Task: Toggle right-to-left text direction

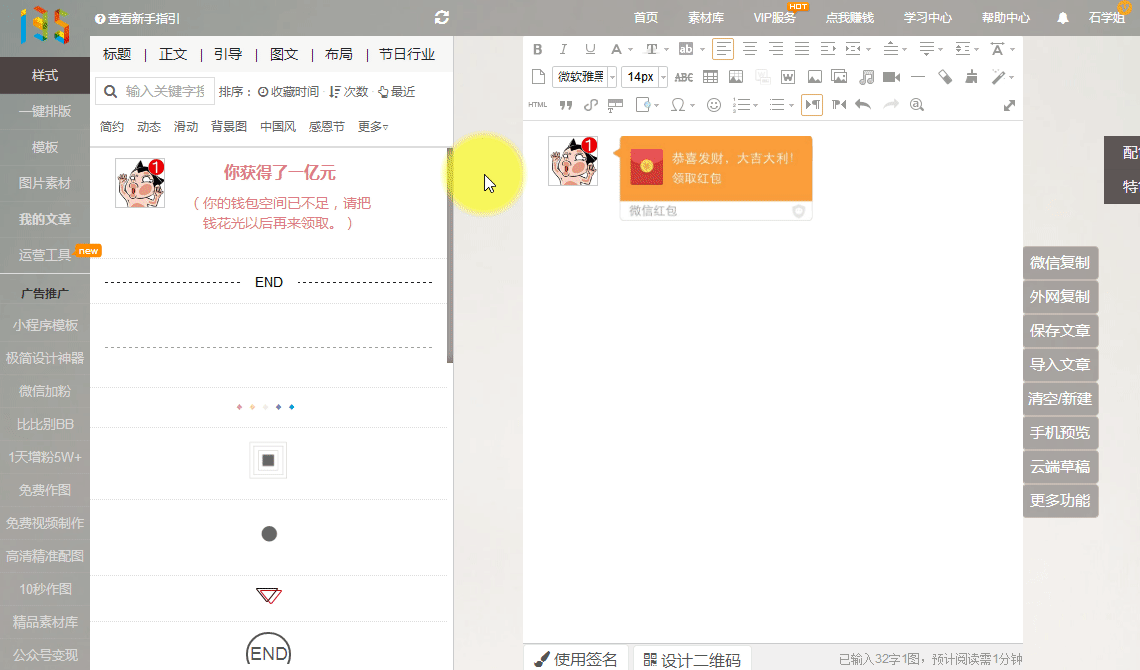Action: click(839, 105)
